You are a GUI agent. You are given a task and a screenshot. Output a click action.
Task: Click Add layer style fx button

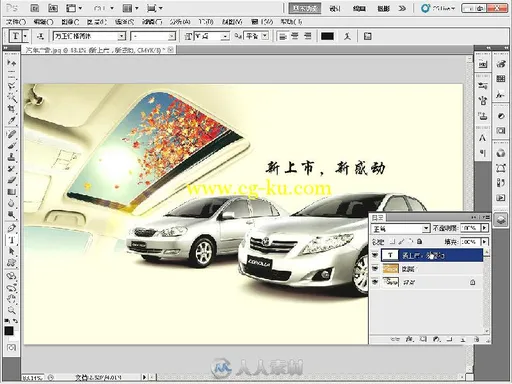pos(409,339)
